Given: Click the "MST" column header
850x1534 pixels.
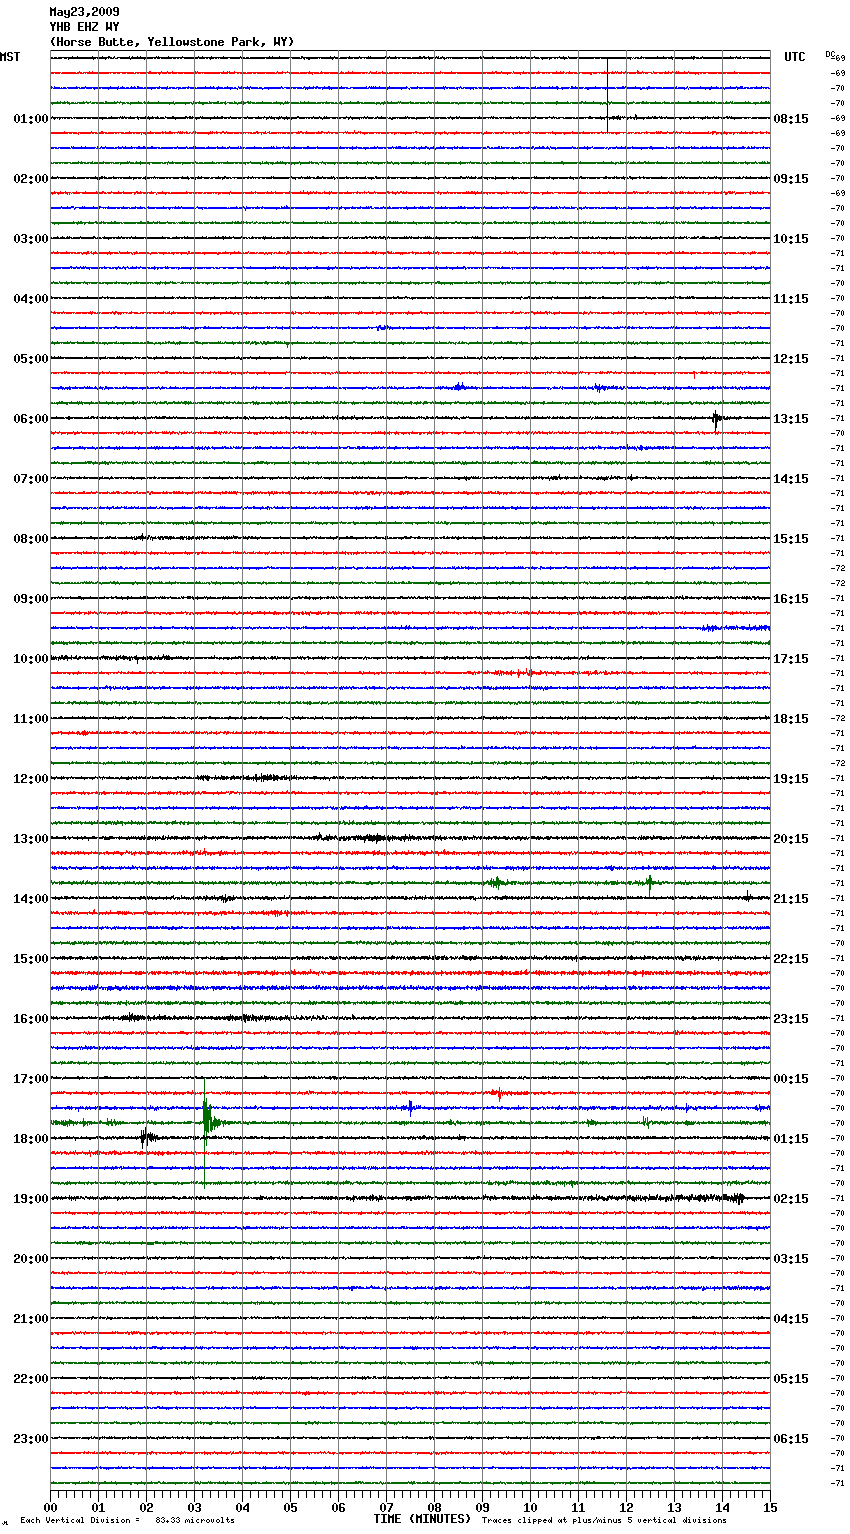Looking at the screenshot, I should 10,57.
